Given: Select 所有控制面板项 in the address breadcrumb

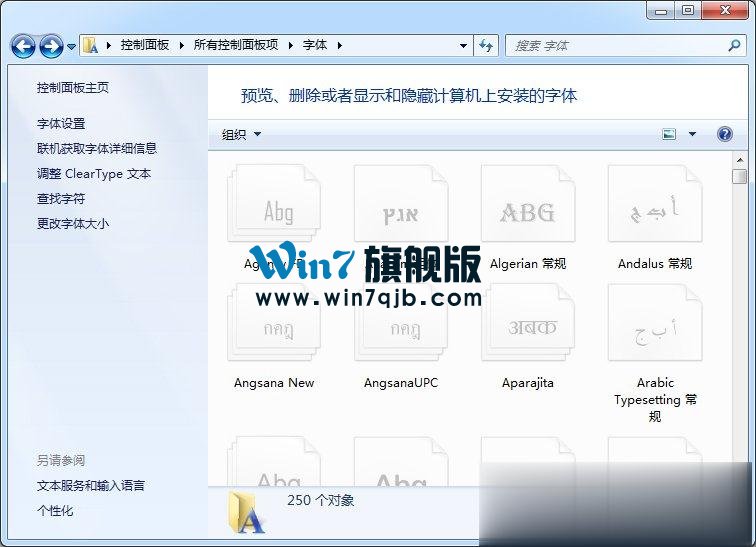Looking at the screenshot, I should pos(236,45).
